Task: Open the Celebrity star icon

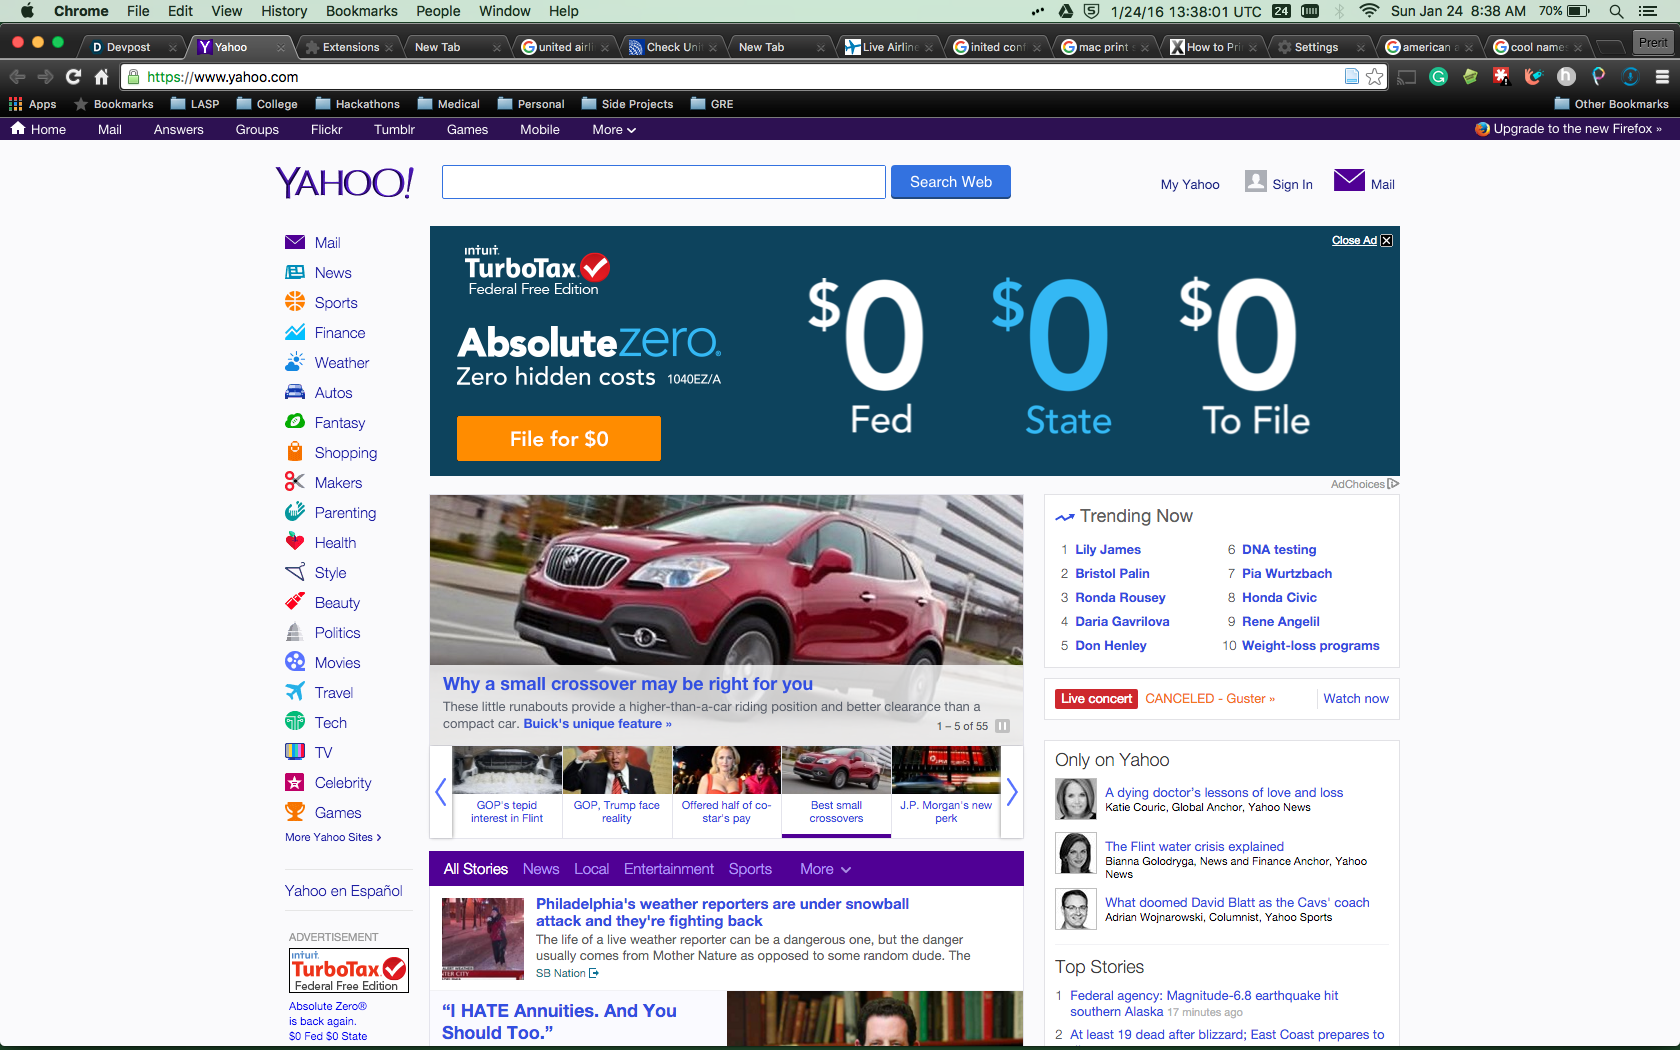Action: tap(295, 782)
